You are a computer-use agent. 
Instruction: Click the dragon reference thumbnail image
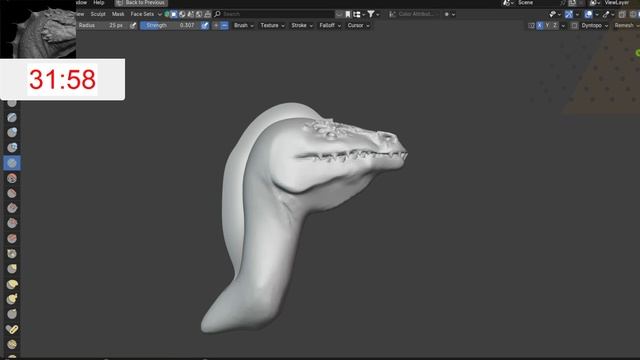point(38,29)
